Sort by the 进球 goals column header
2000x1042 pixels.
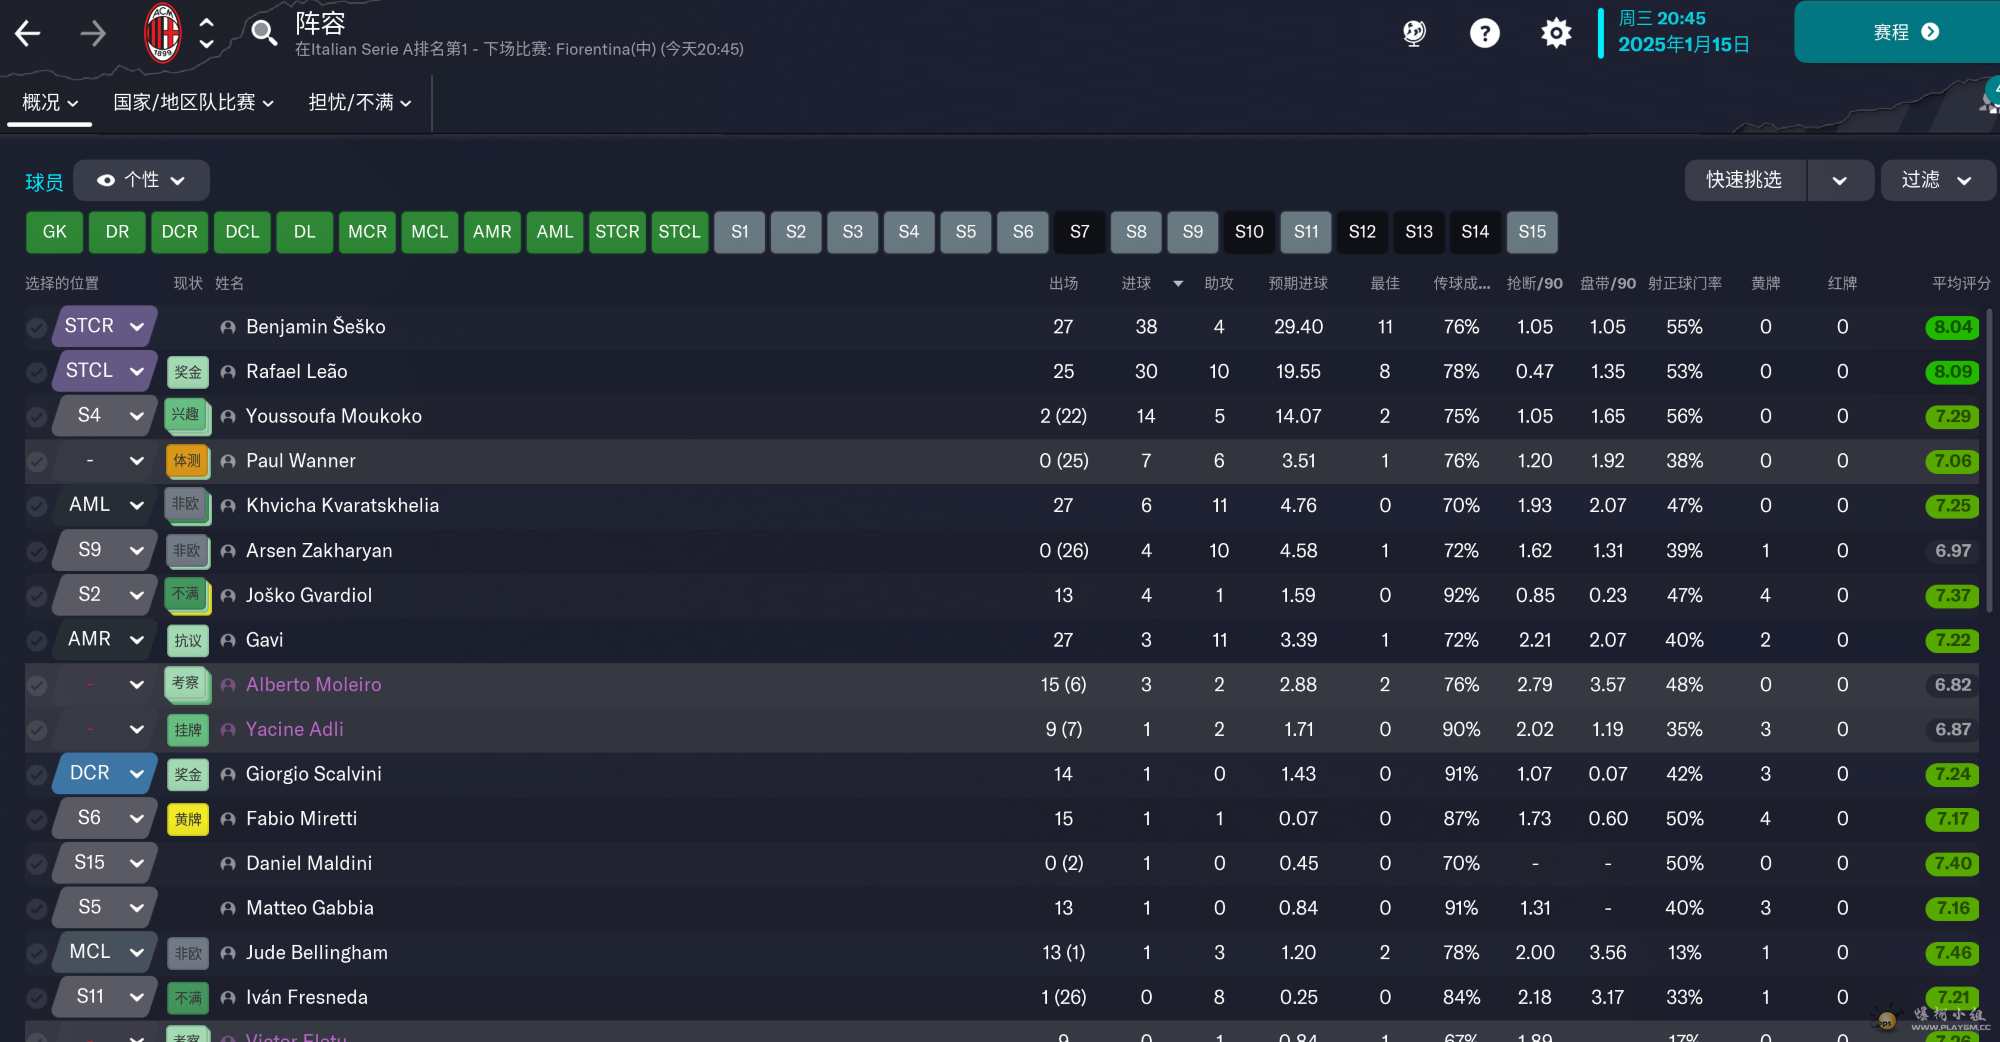point(1136,283)
